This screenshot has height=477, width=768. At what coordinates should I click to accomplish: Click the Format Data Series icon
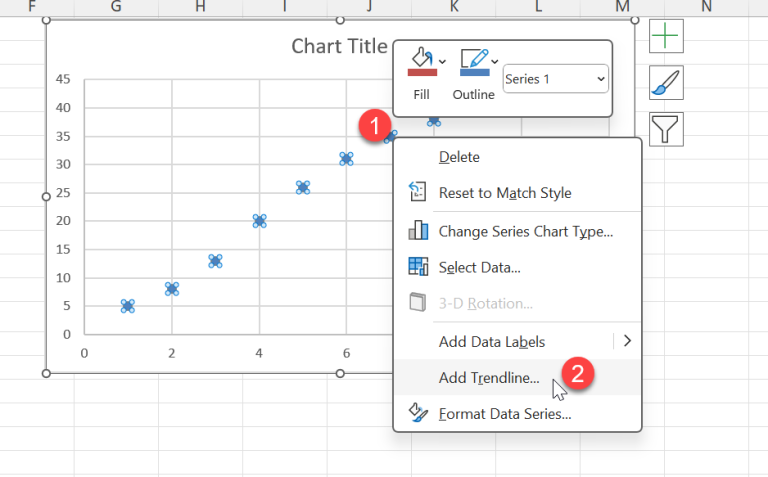click(x=418, y=414)
